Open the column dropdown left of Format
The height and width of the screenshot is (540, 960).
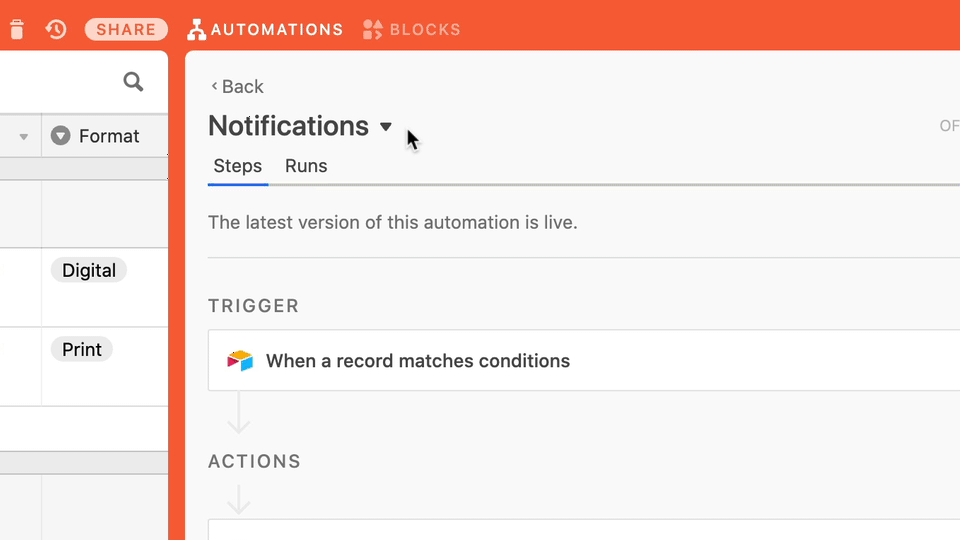[x=23, y=137]
